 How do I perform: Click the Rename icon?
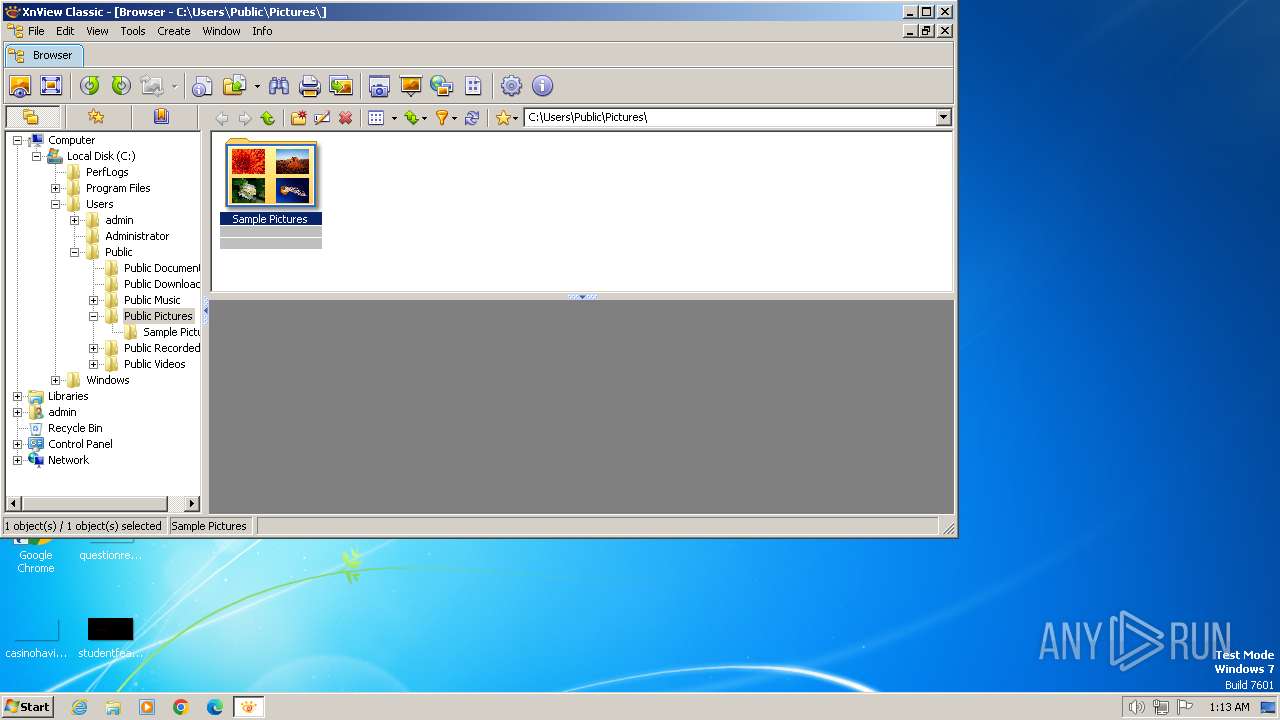[x=322, y=118]
